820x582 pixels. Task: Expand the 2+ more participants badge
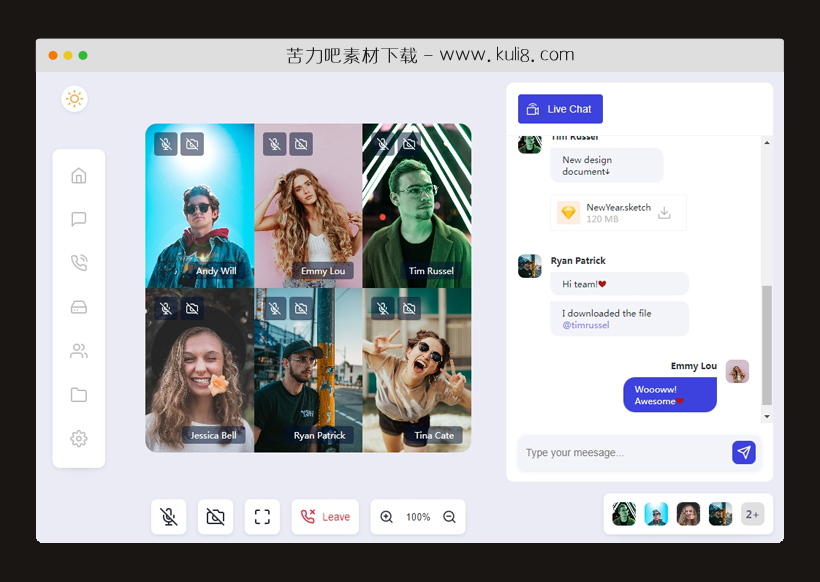[x=752, y=514]
